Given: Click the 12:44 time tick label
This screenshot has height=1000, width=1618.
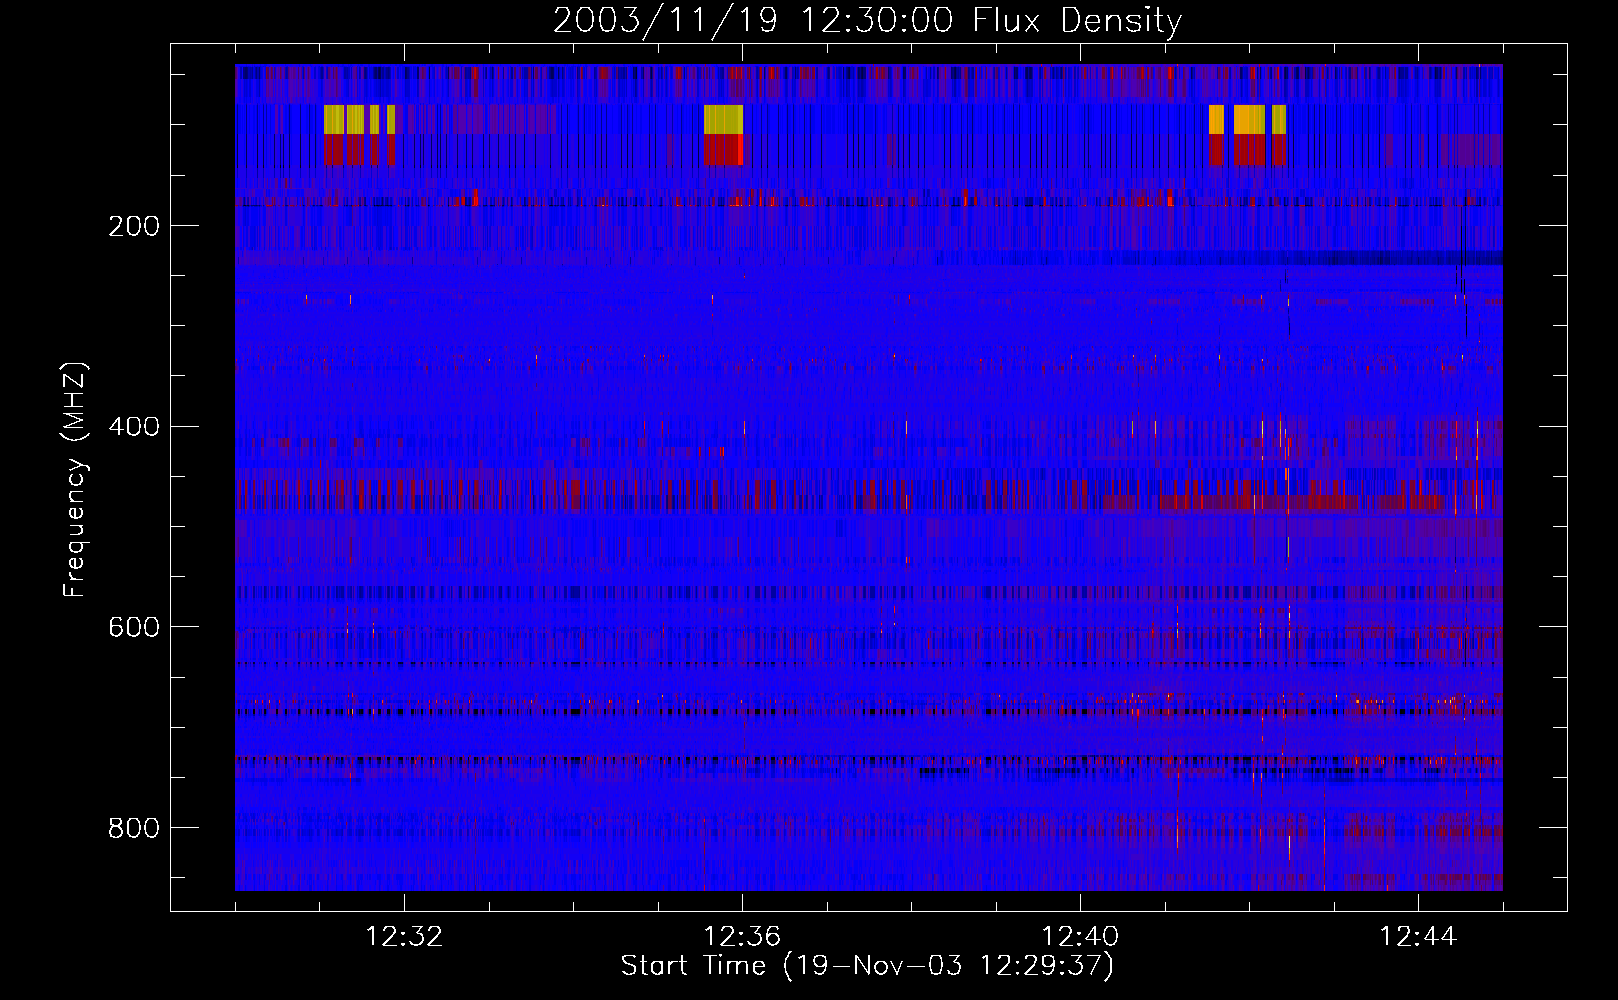Looking at the screenshot, I should coord(1418,936).
